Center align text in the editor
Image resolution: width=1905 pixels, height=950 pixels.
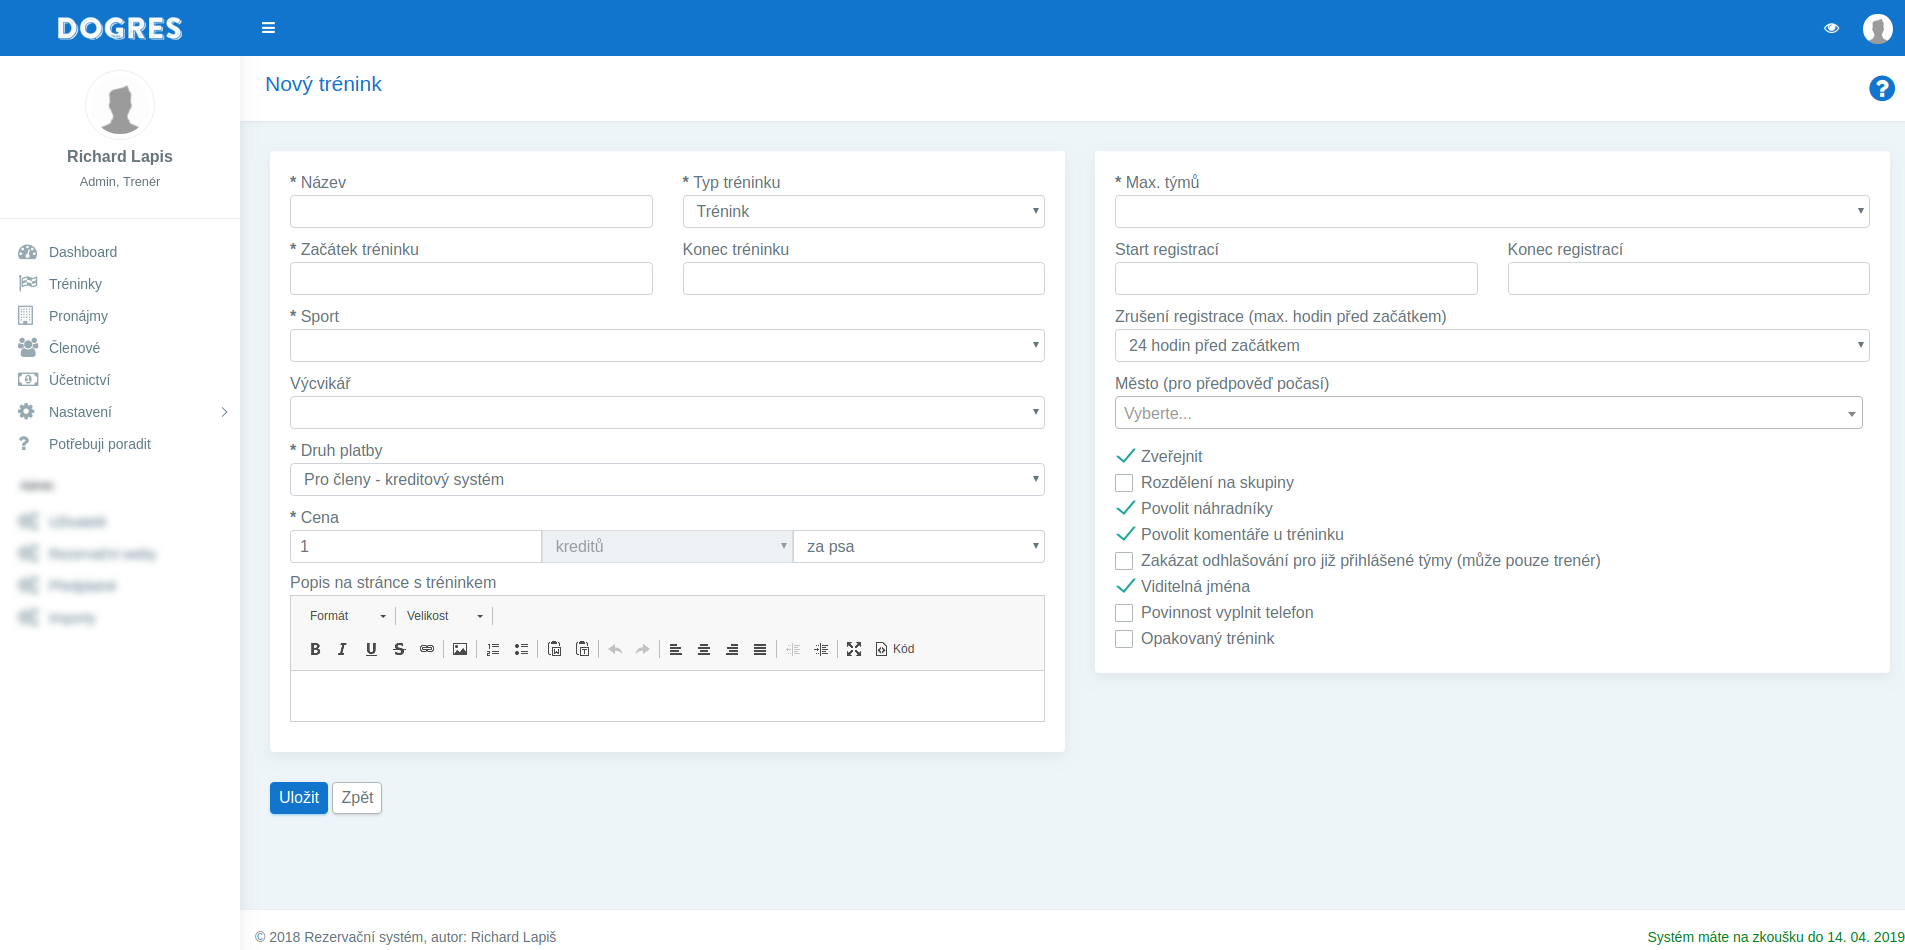704,649
